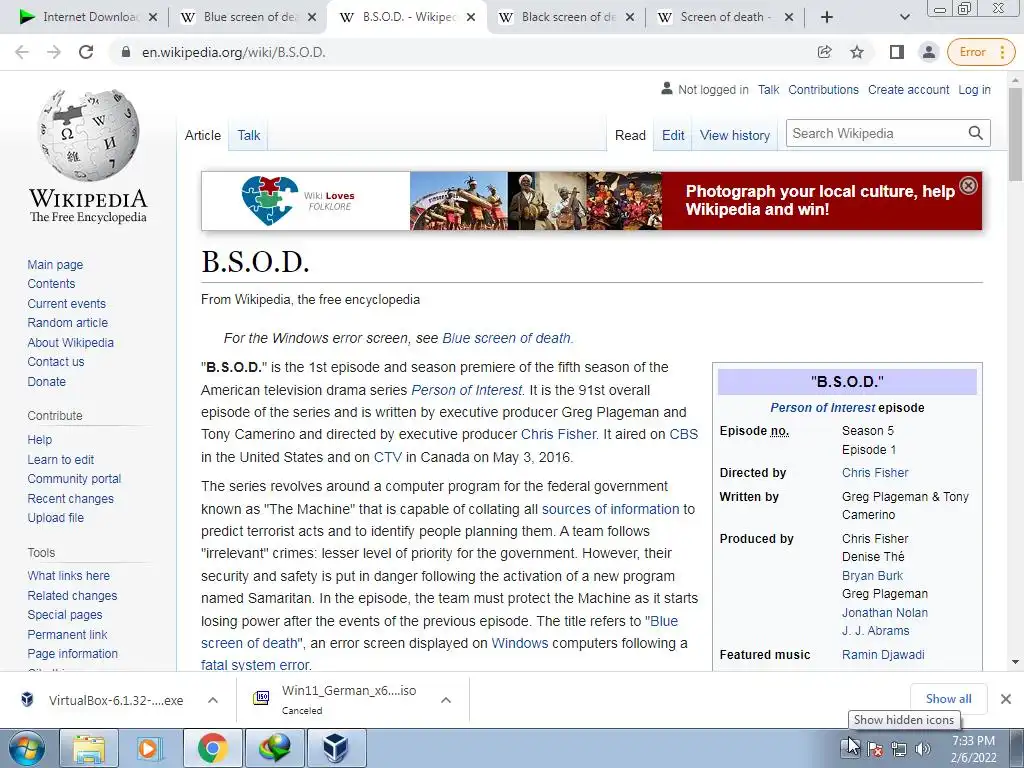Open the browser side panel icon
This screenshot has height=768, width=1024.
[897, 52]
